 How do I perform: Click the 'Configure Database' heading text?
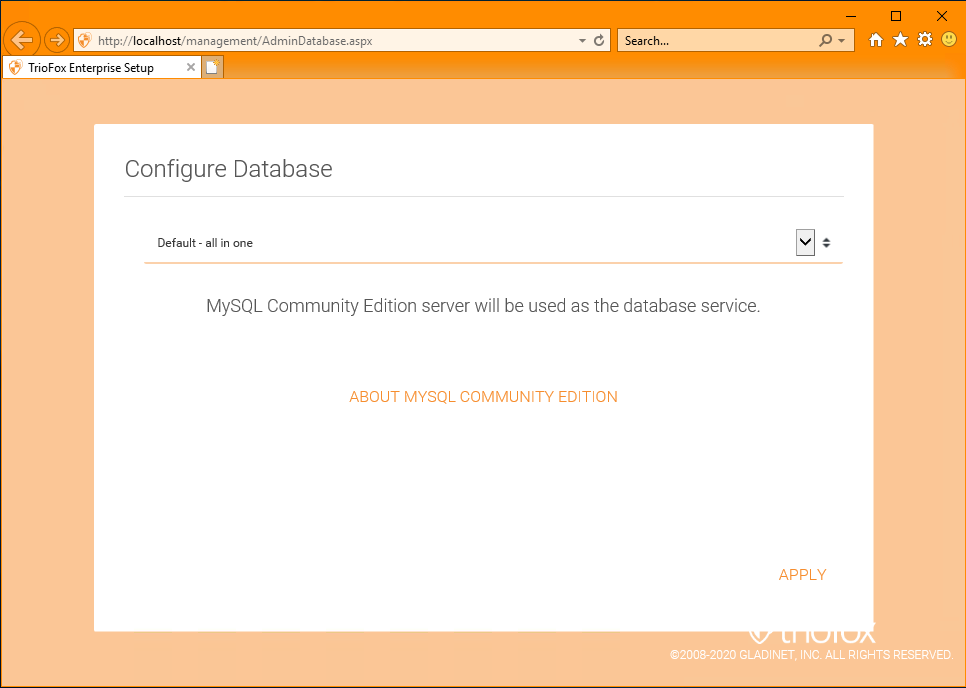click(229, 169)
